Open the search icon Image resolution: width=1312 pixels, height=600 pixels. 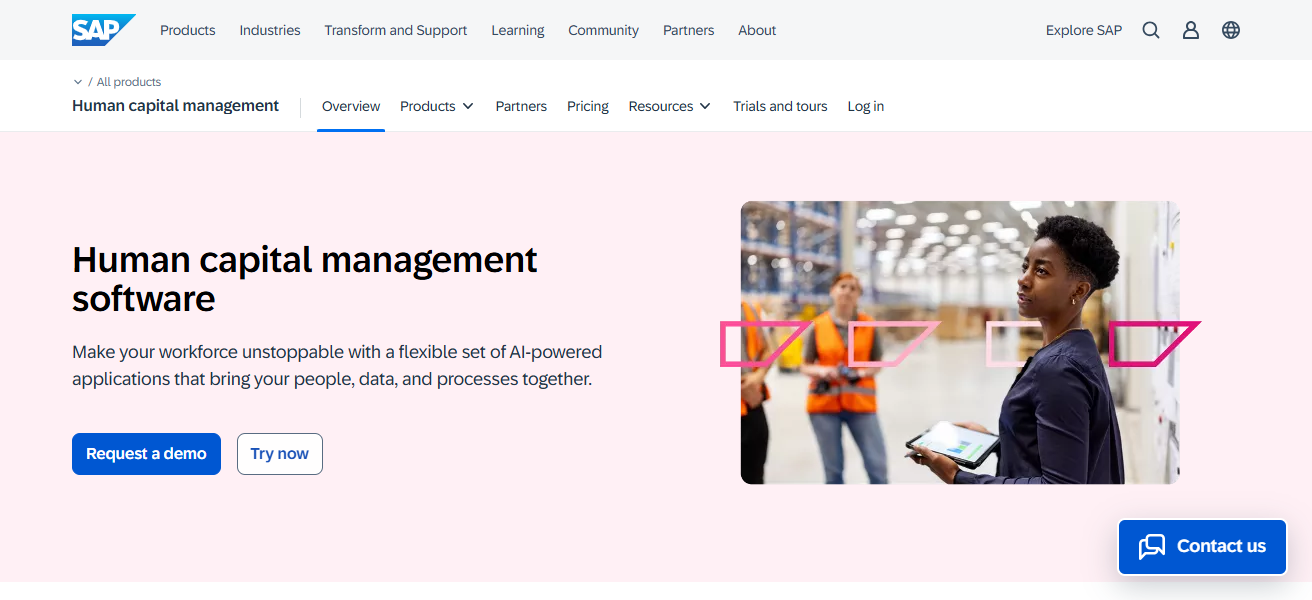point(1150,30)
